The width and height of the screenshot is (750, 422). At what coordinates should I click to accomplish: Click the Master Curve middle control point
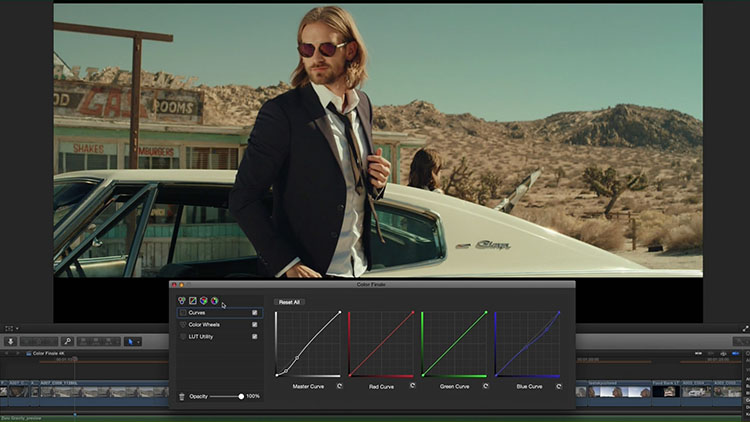(297, 358)
